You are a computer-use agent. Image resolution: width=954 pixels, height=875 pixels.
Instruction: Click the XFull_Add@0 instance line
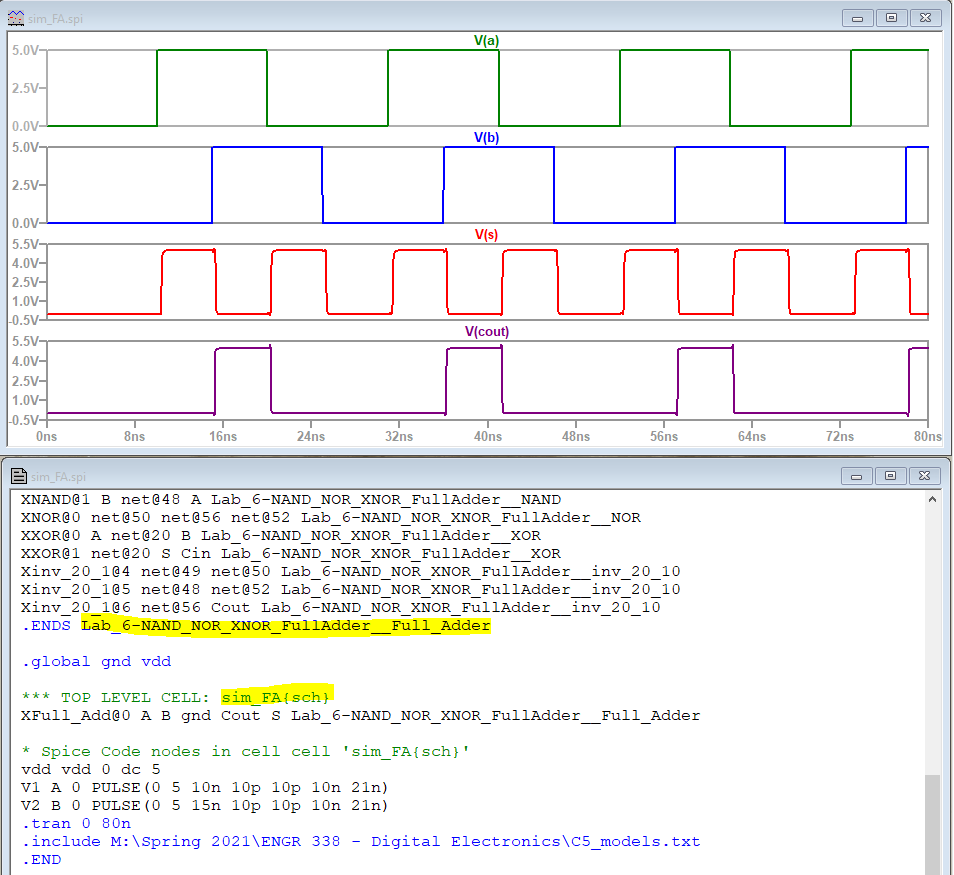click(x=360, y=716)
